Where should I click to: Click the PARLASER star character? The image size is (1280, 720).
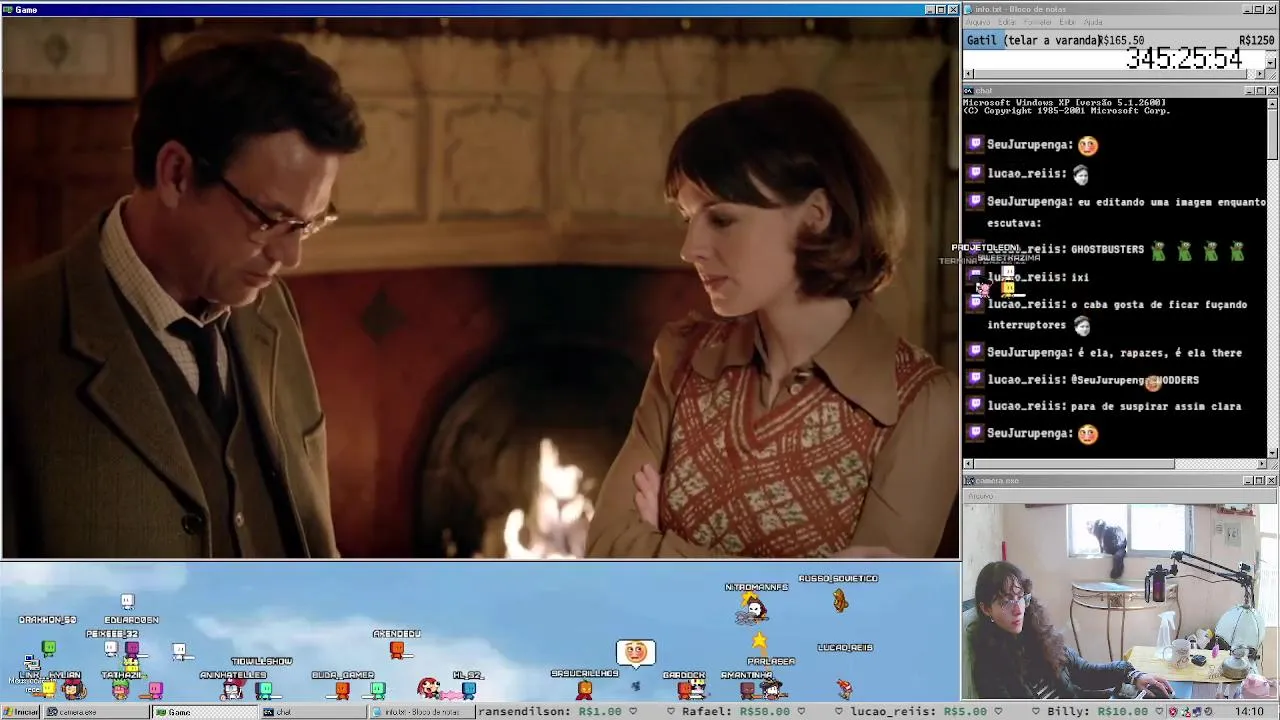point(759,640)
